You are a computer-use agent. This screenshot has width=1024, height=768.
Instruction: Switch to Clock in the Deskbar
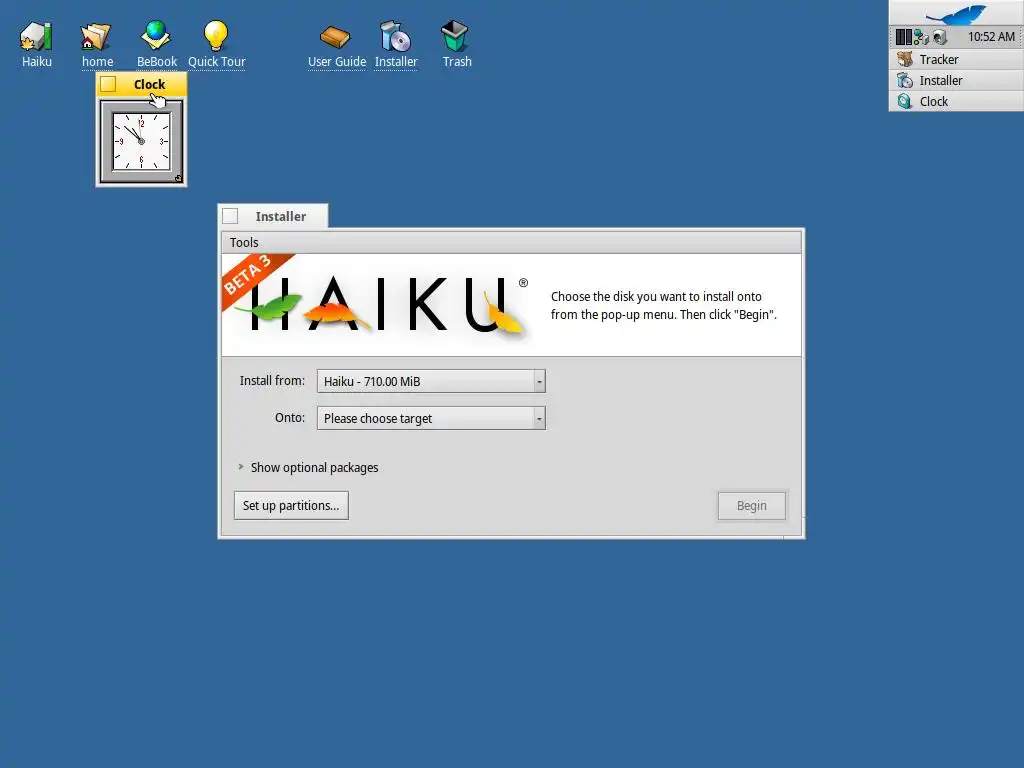(x=956, y=101)
